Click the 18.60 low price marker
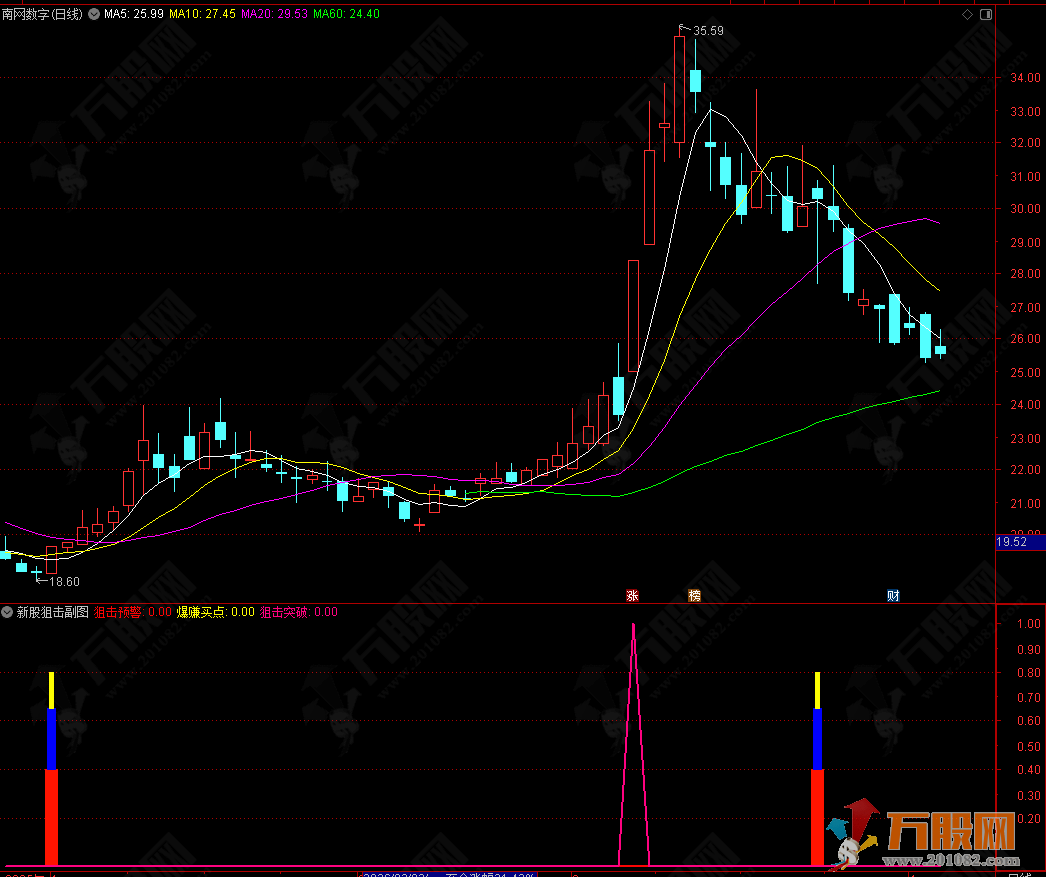The height and width of the screenshot is (877, 1046). coord(63,581)
